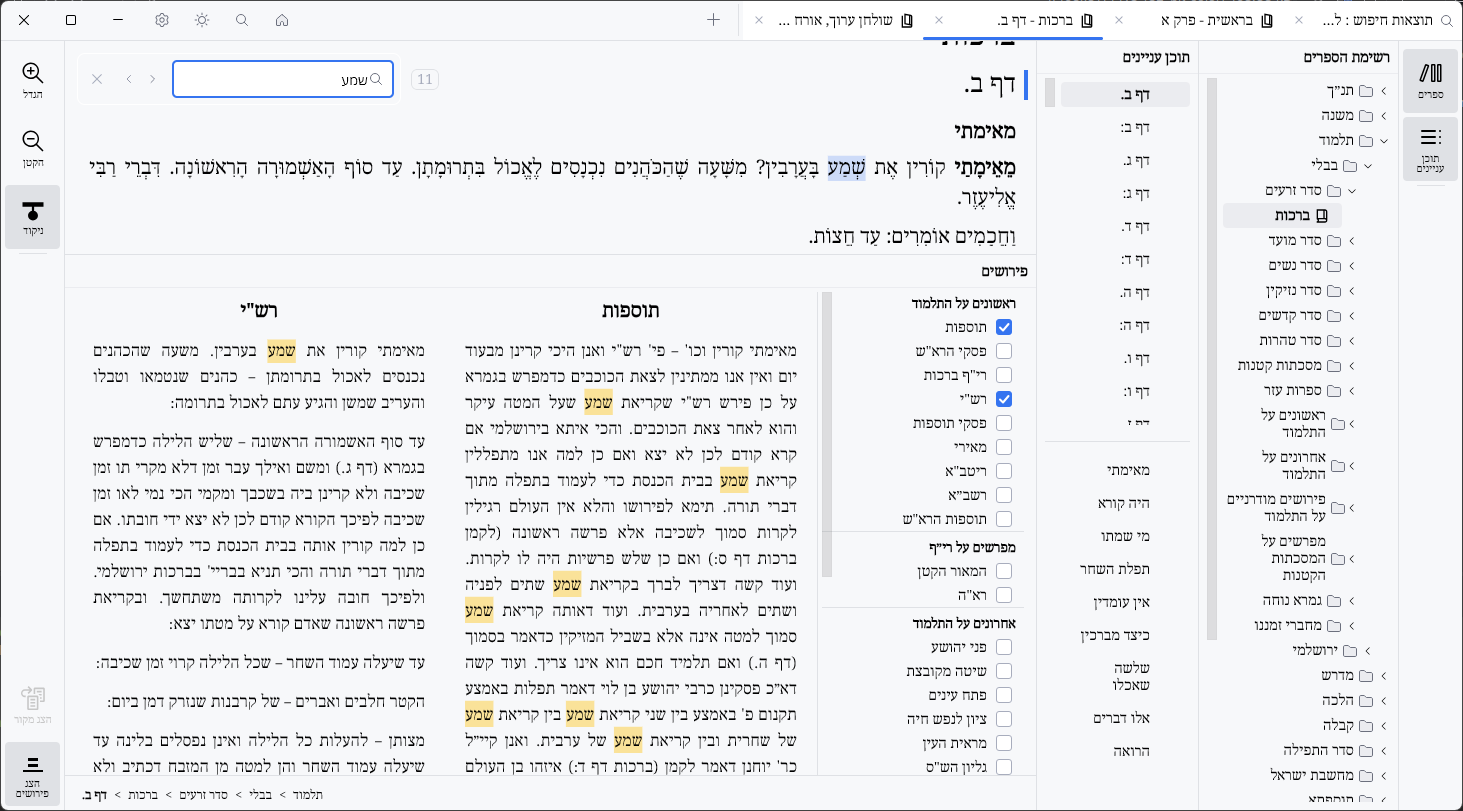Collapse the בבלי tree node
Viewport: 1463px width, 811px height.
pos(1368,165)
